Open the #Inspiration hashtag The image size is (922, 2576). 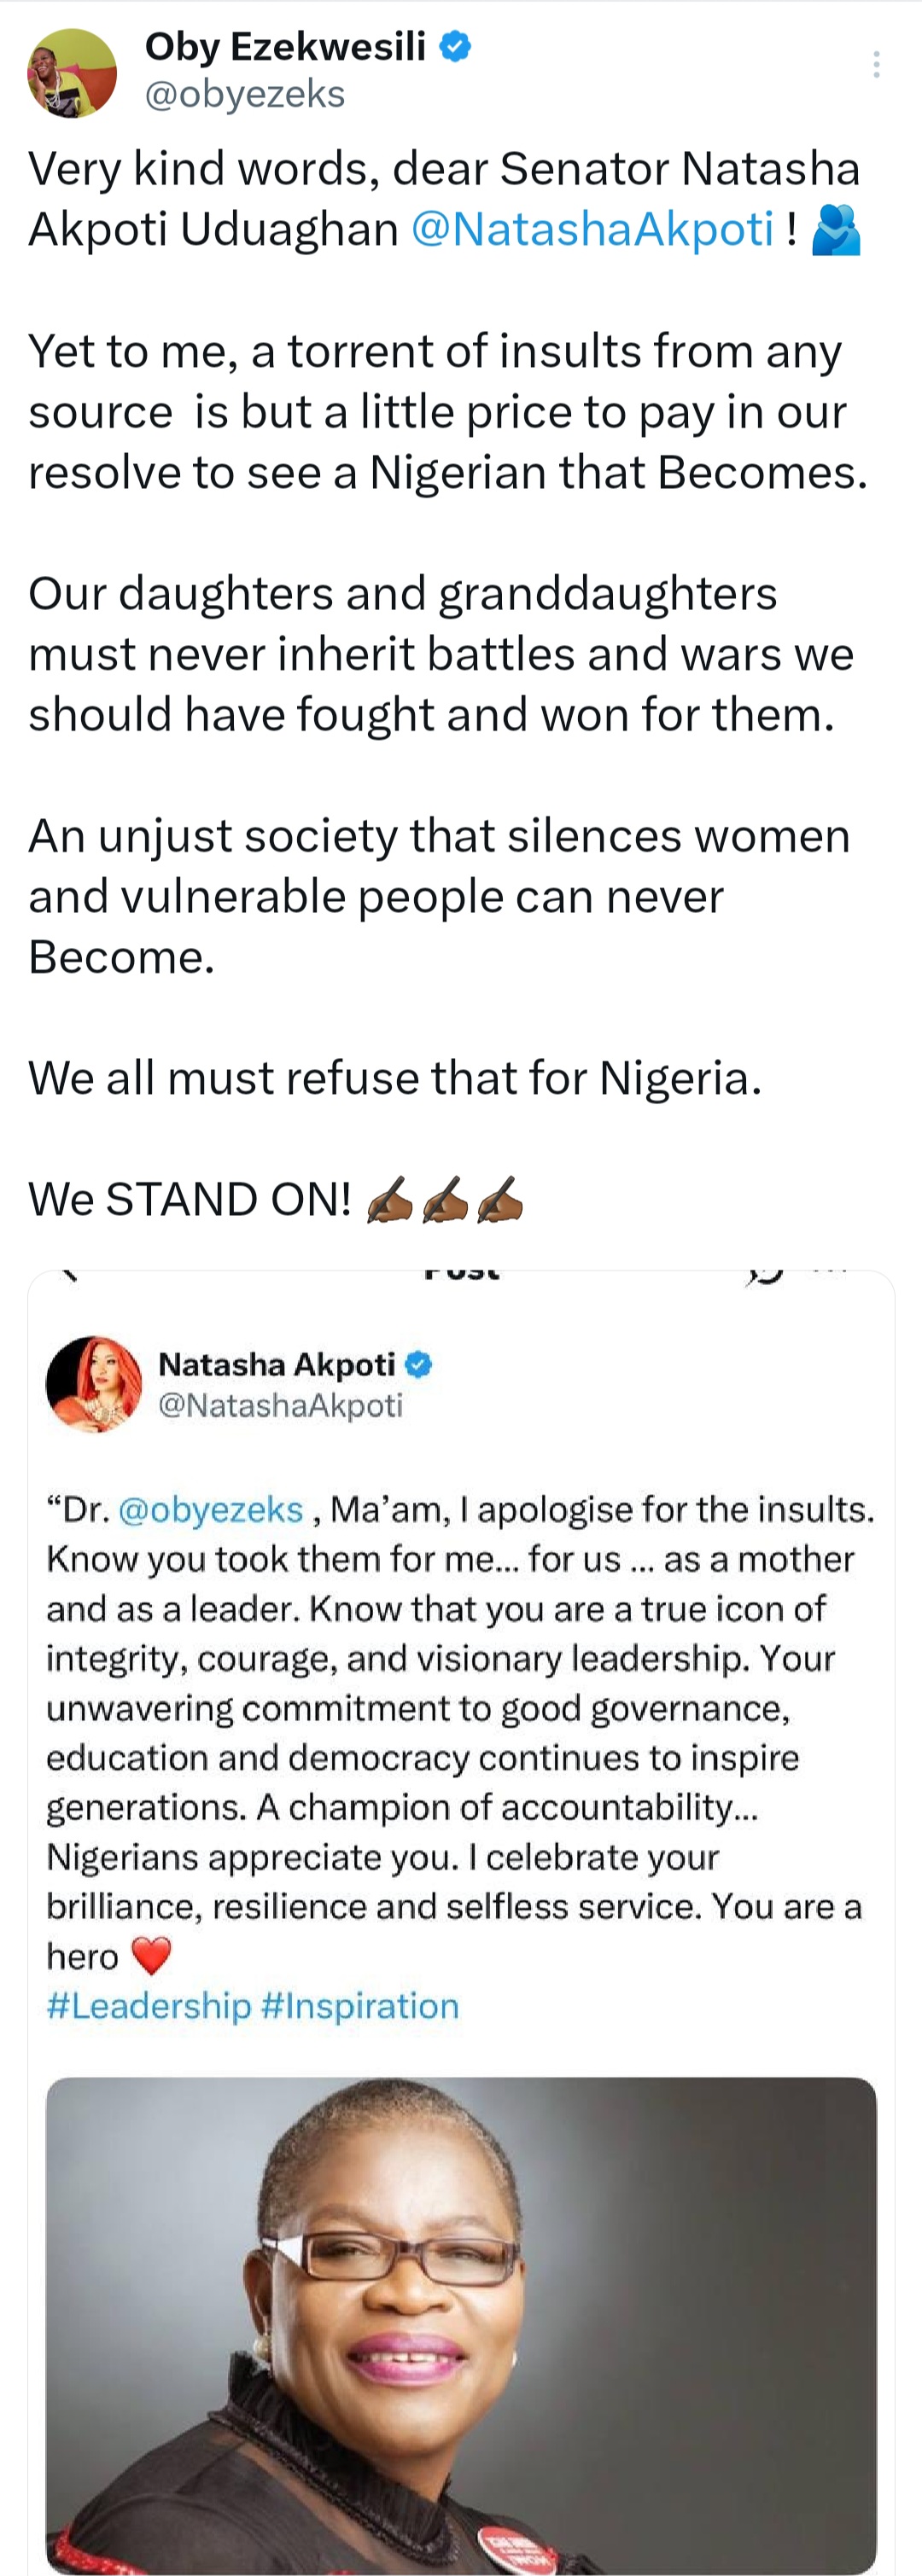click(360, 2006)
